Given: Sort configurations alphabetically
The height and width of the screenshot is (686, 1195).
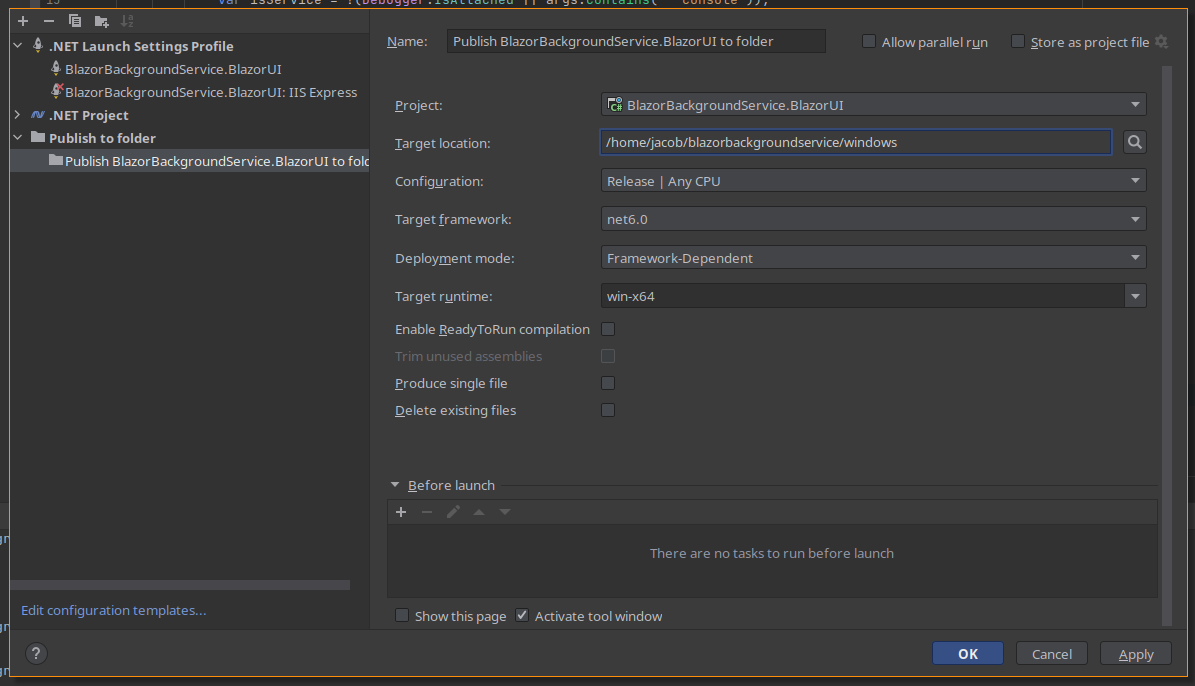Looking at the screenshot, I should 127,21.
